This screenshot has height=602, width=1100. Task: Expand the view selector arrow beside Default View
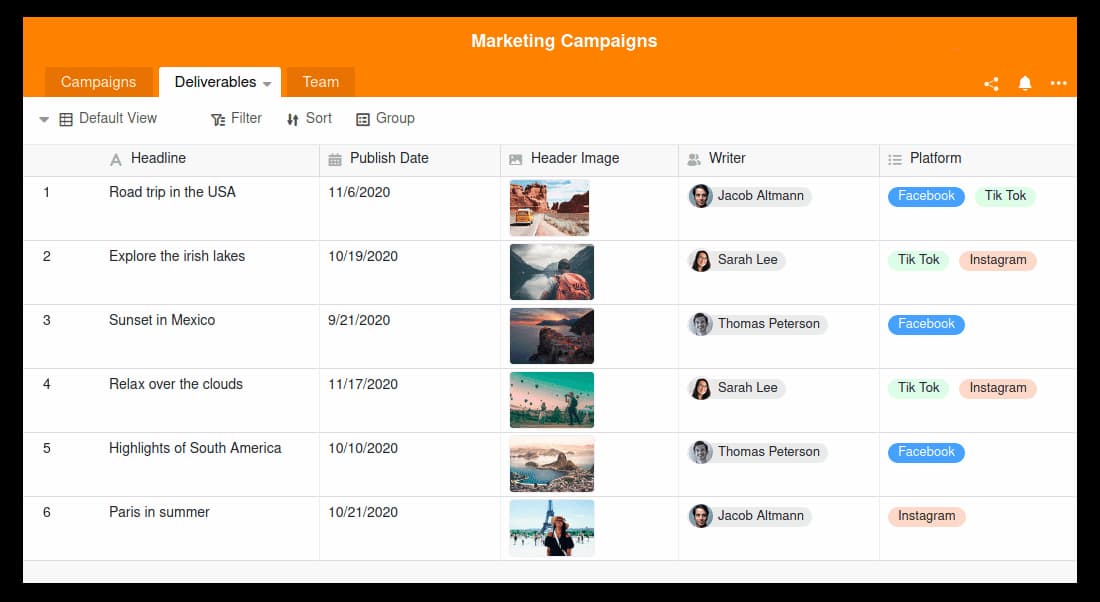[44, 119]
